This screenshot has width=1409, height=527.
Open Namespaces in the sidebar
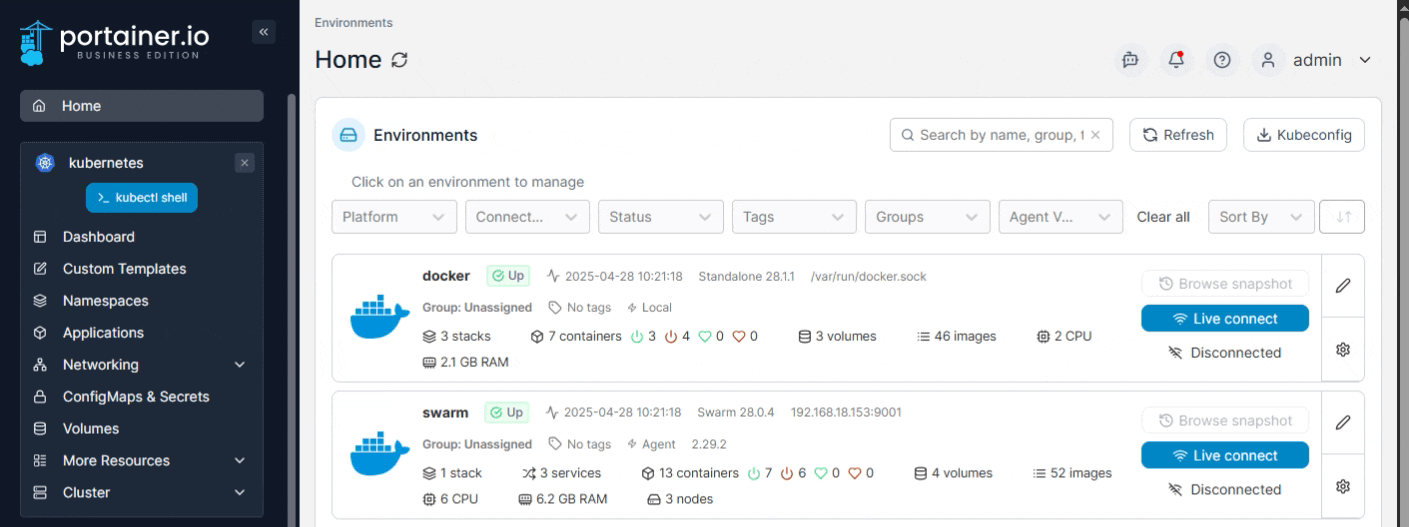105,301
